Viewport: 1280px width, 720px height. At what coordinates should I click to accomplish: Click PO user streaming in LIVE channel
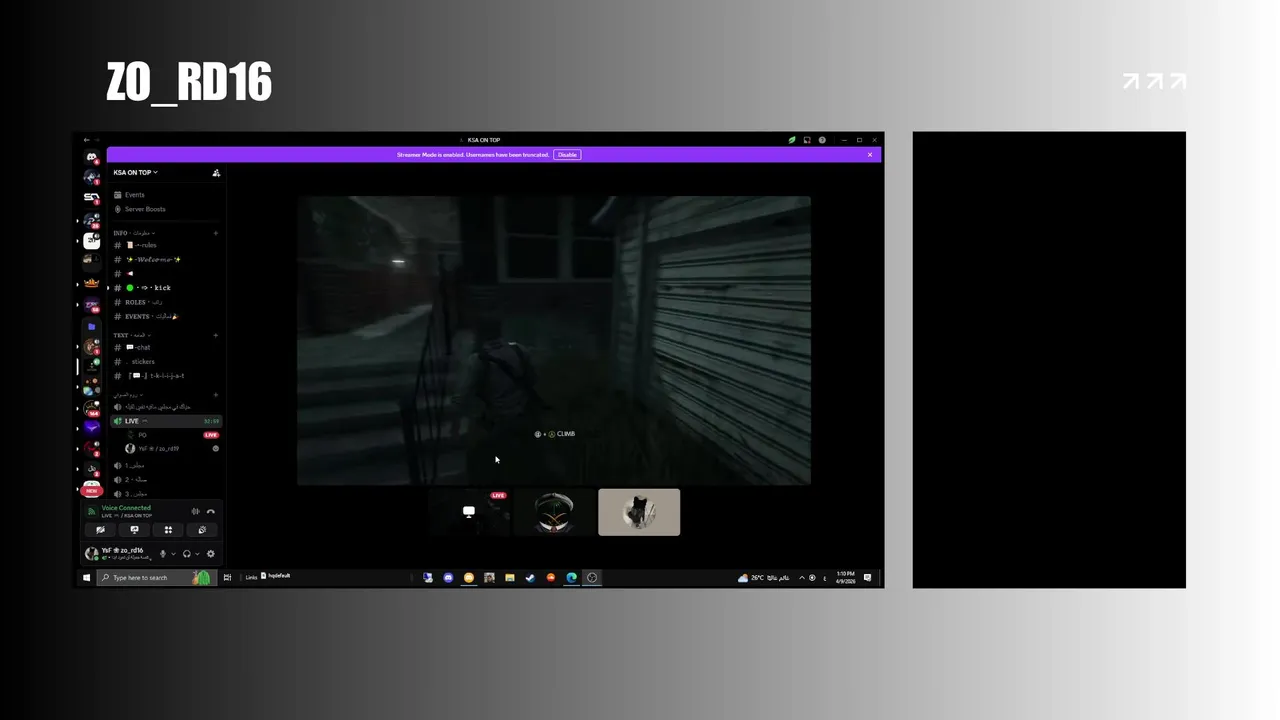click(x=171, y=435)
